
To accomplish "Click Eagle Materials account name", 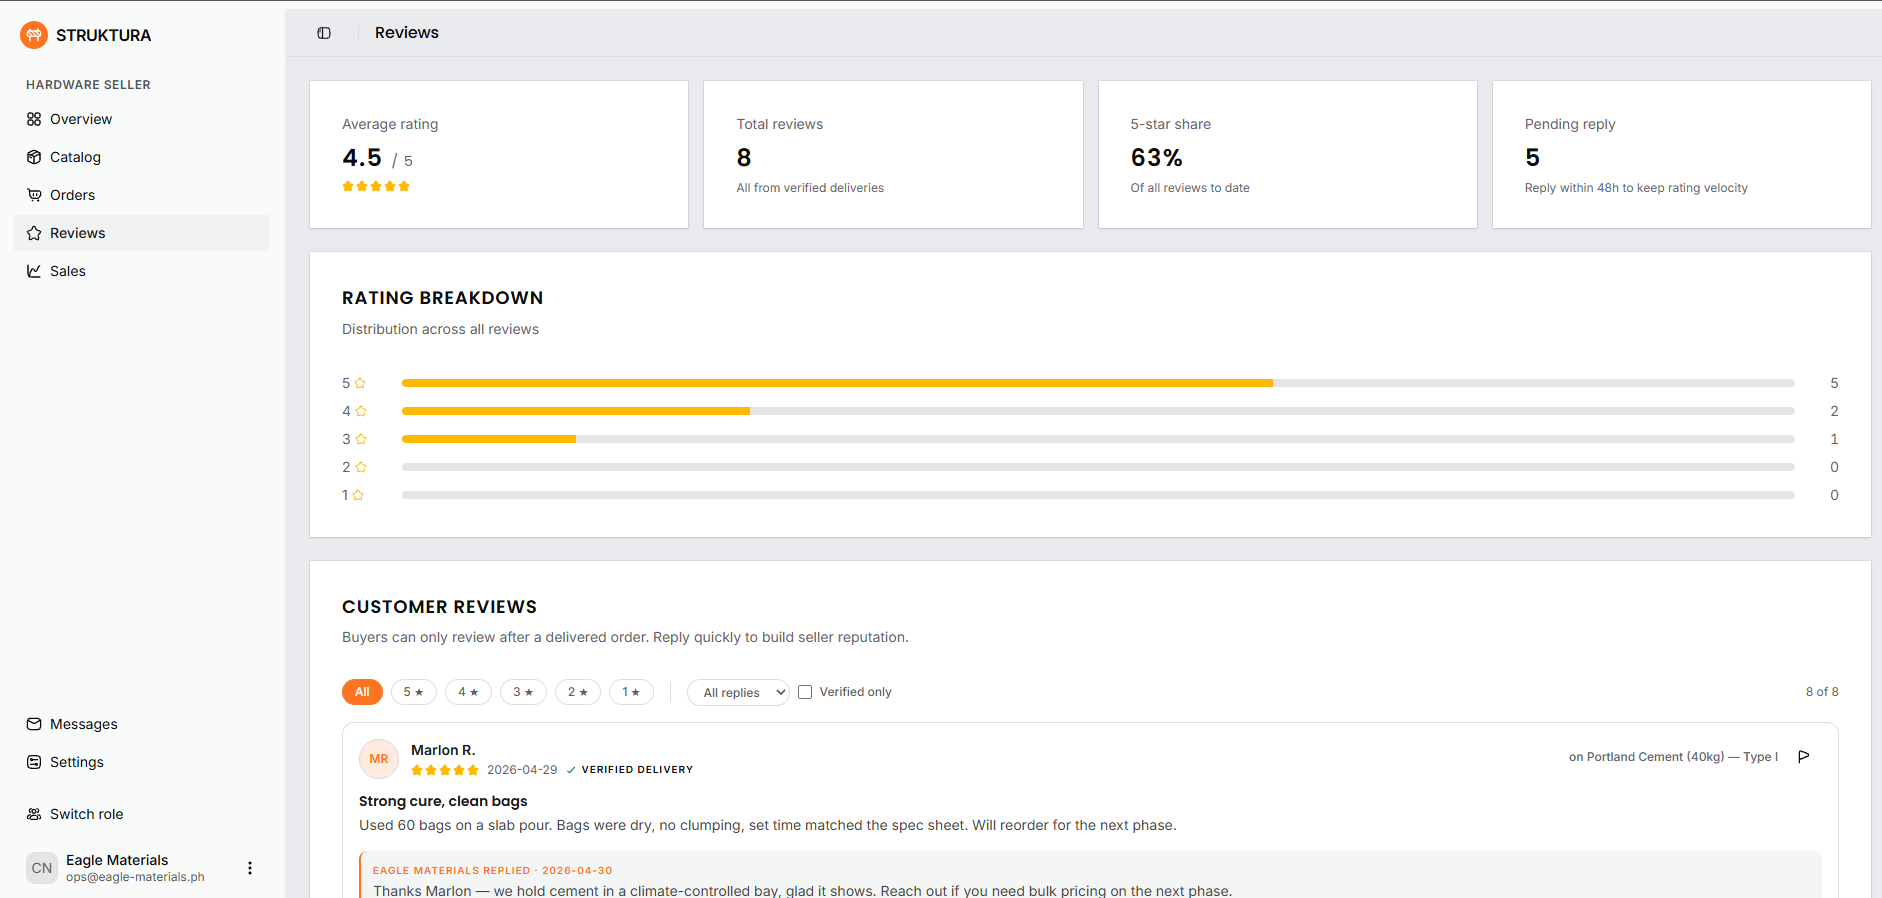I will (x=117, y=860).
